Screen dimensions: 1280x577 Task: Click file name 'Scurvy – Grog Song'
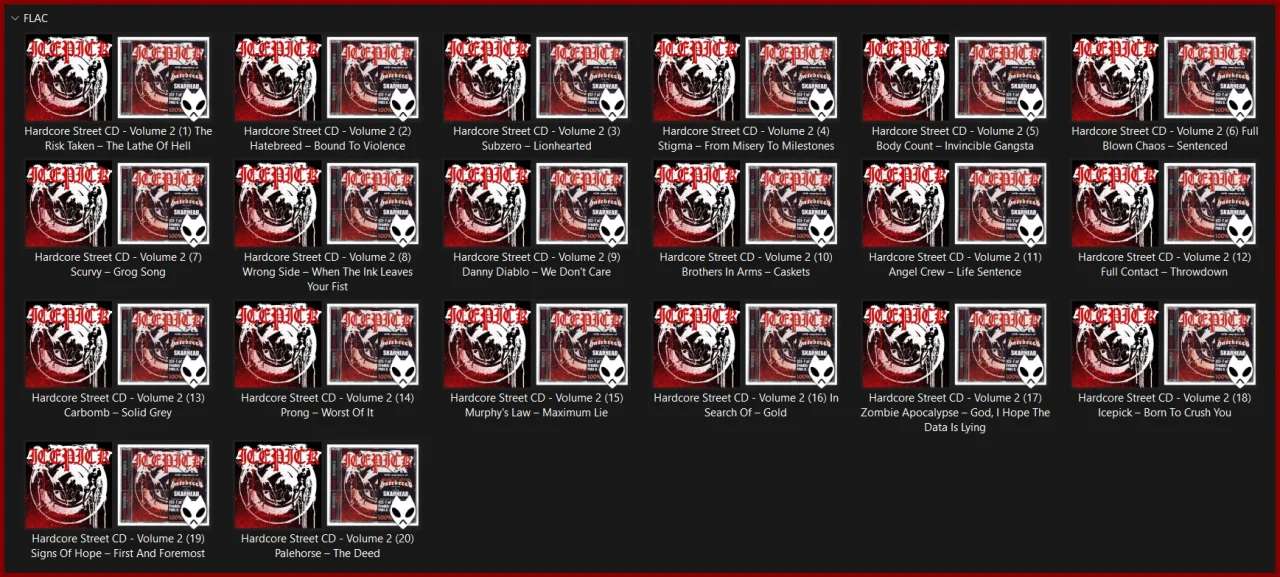[x=118, y=272]
